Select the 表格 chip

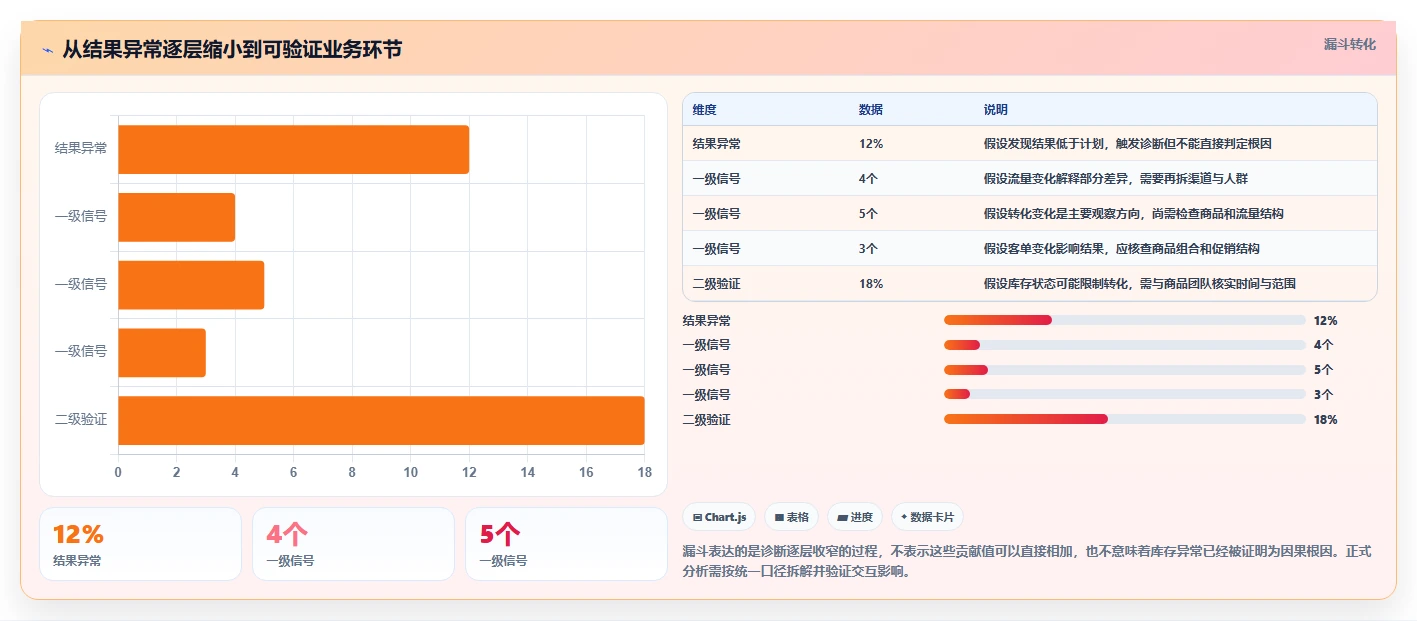point(791,517)
